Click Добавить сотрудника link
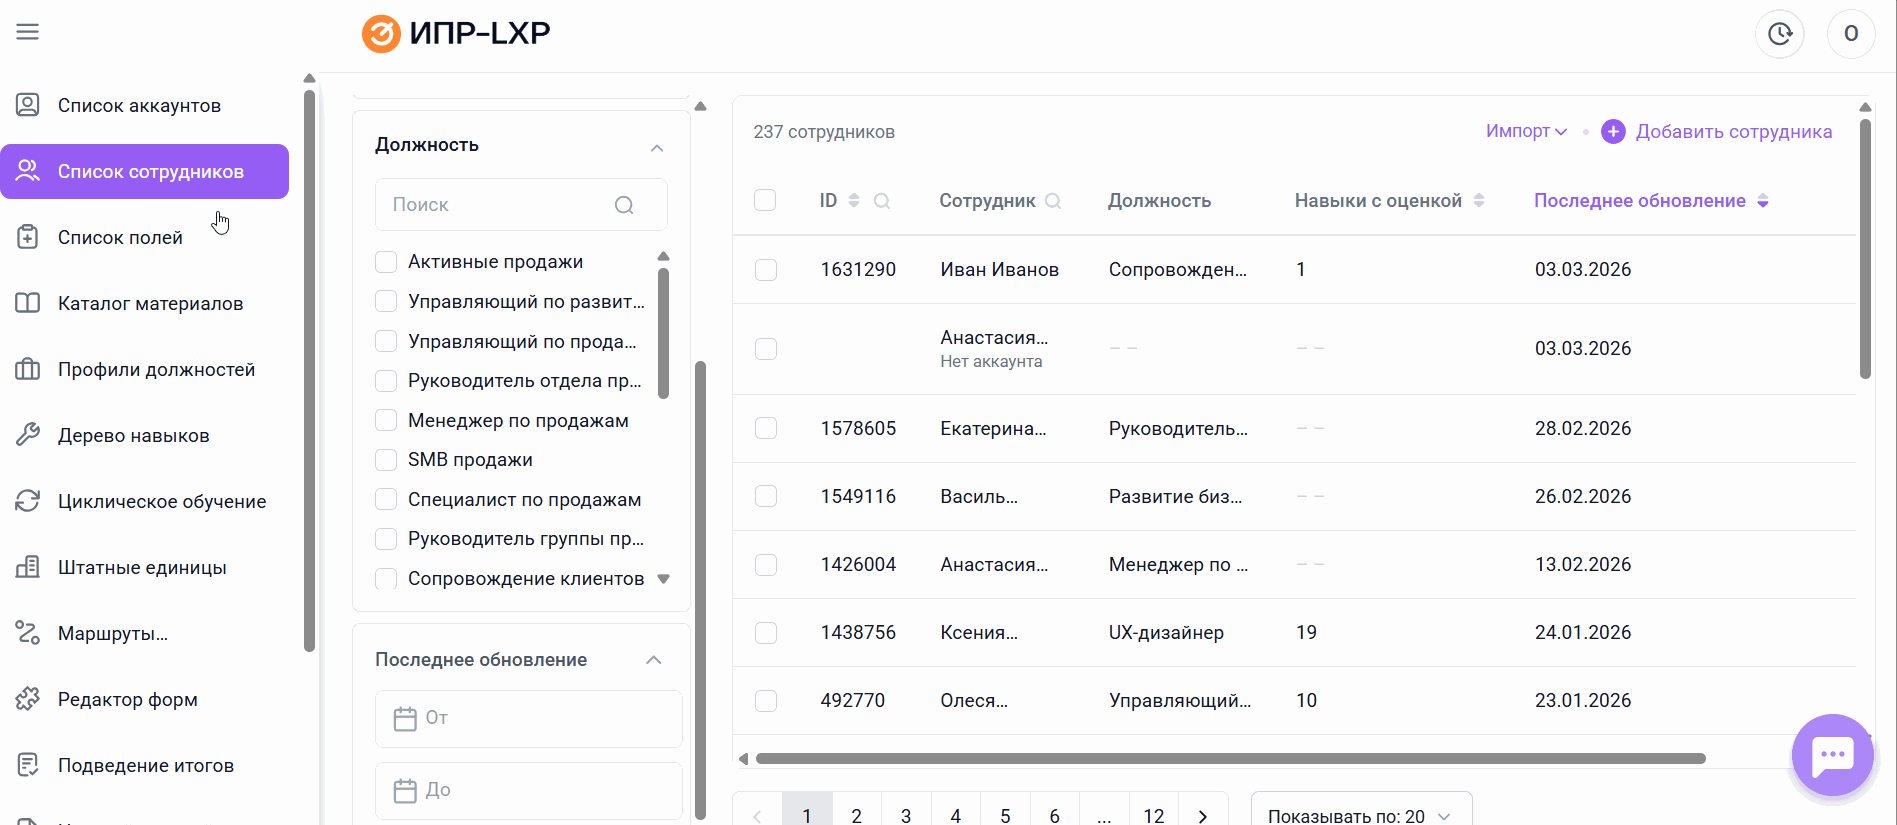 [1733, 132]
